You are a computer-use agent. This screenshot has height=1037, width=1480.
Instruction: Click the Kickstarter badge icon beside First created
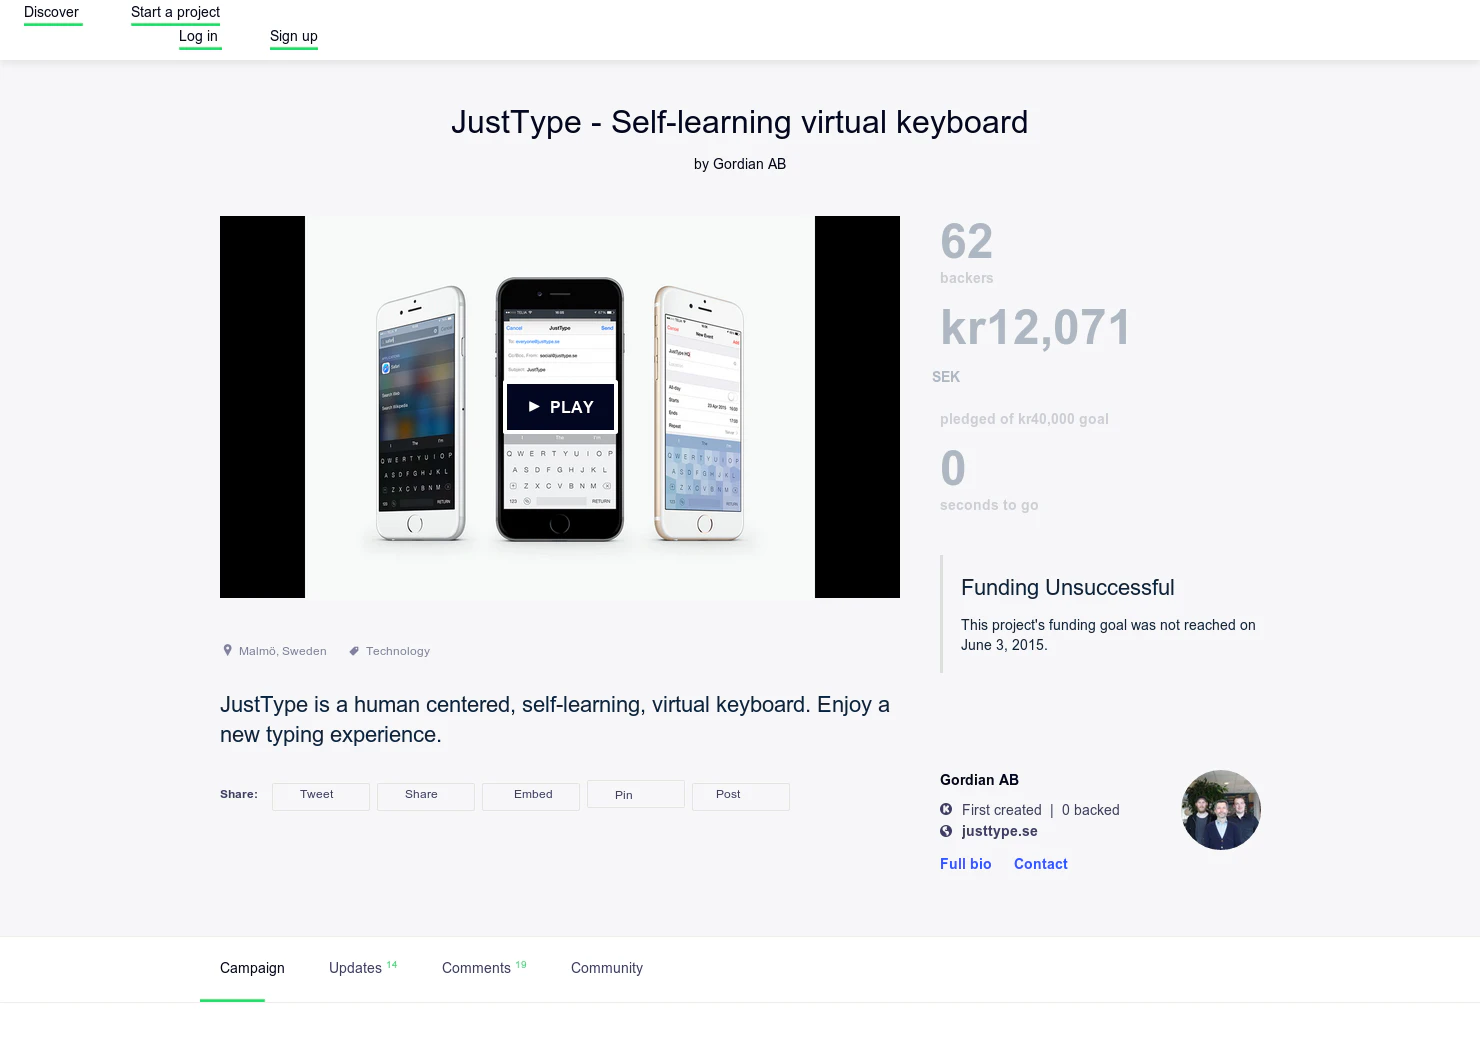[945, 809]
